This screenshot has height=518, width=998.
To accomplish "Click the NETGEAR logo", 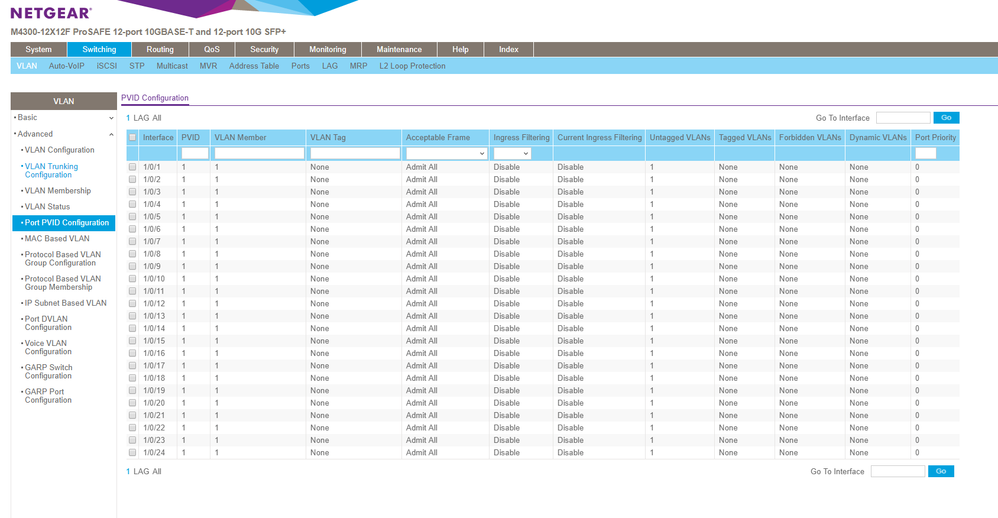I will click(x=51, y=13).
